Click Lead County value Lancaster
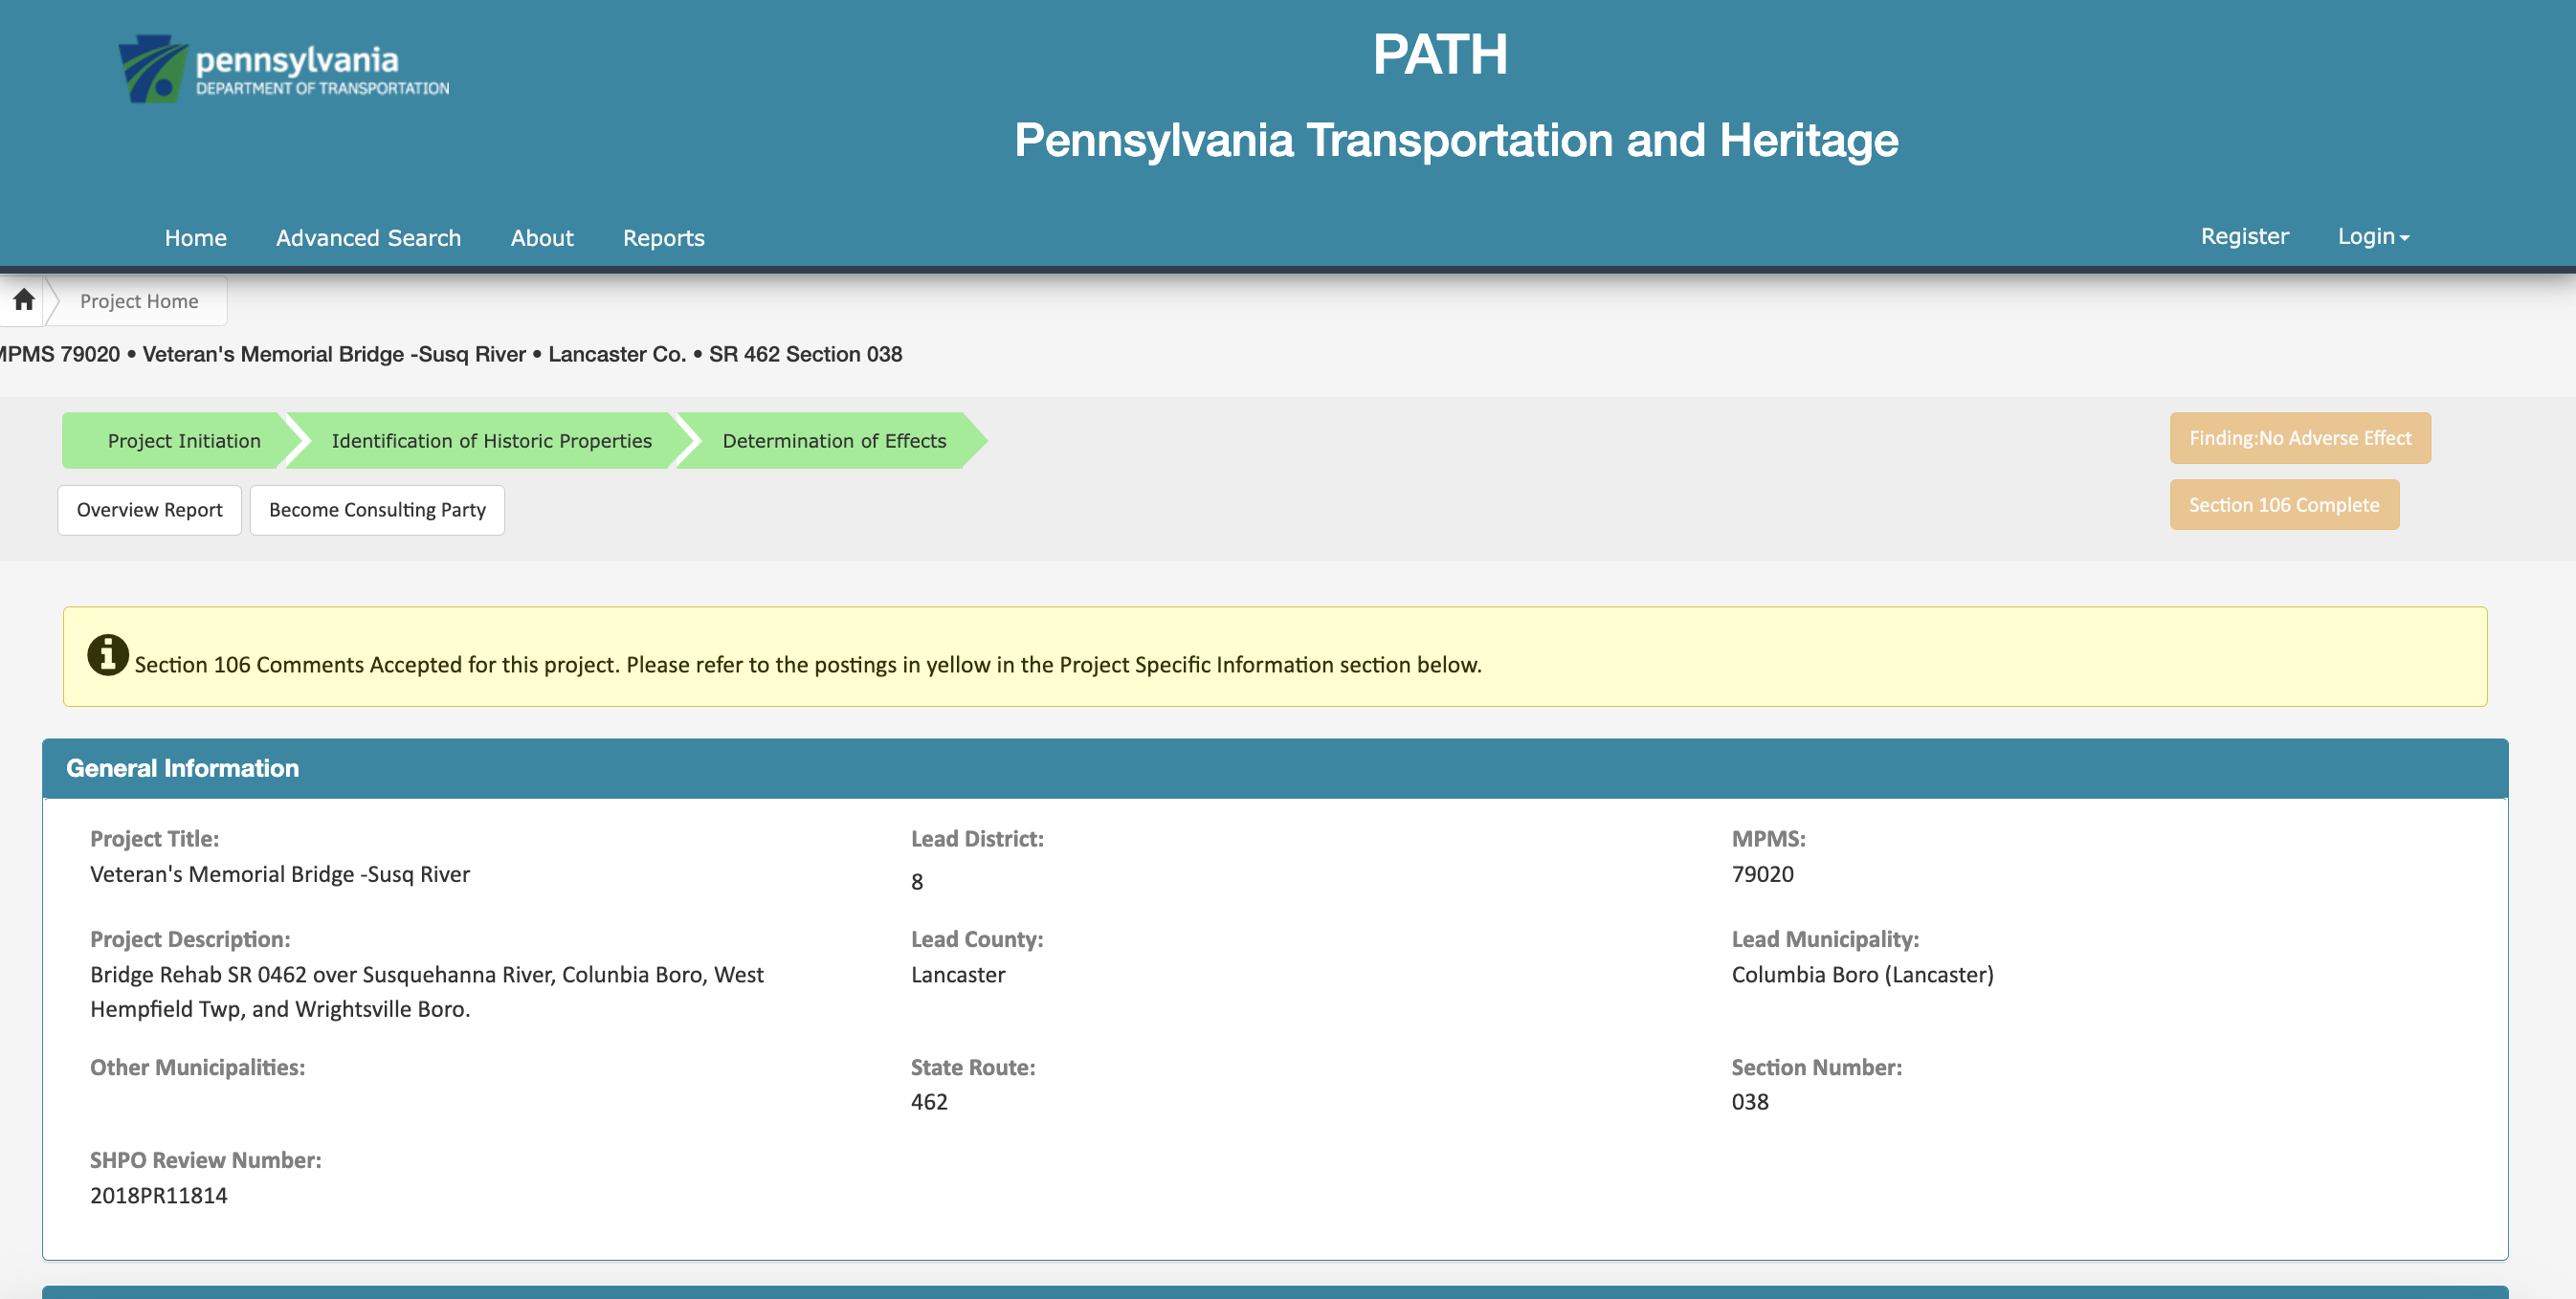The image size is (2576, 1299). (958, 975)
